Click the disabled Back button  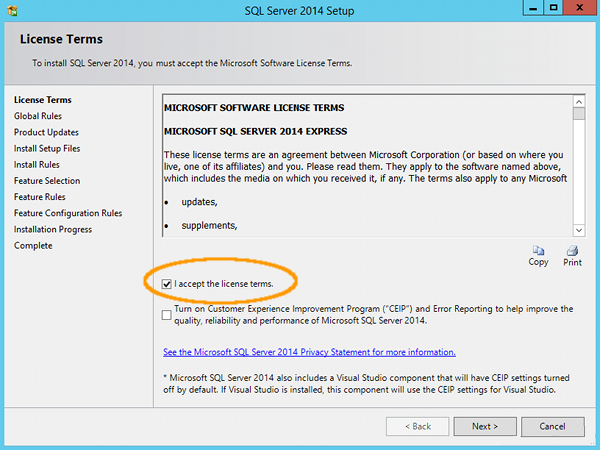point(417,426)
